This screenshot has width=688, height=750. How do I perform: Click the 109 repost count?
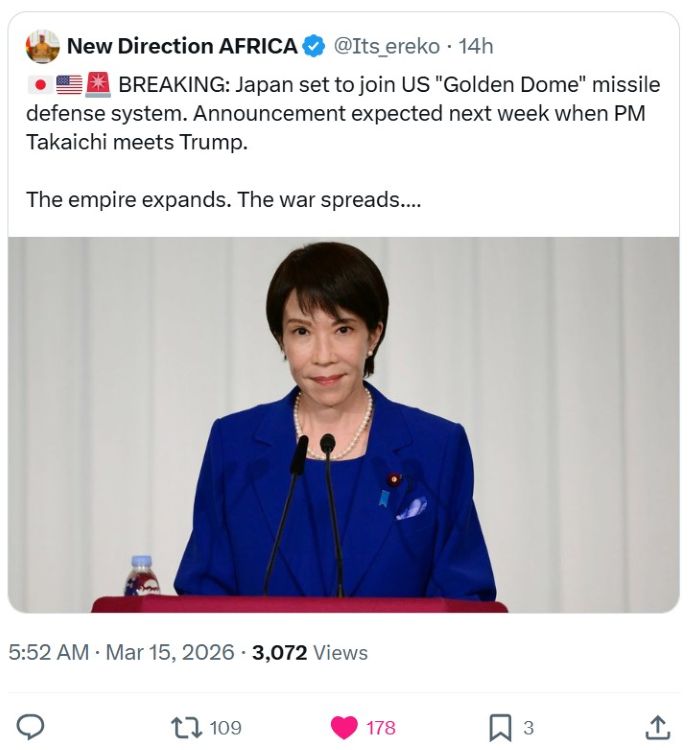225,727
